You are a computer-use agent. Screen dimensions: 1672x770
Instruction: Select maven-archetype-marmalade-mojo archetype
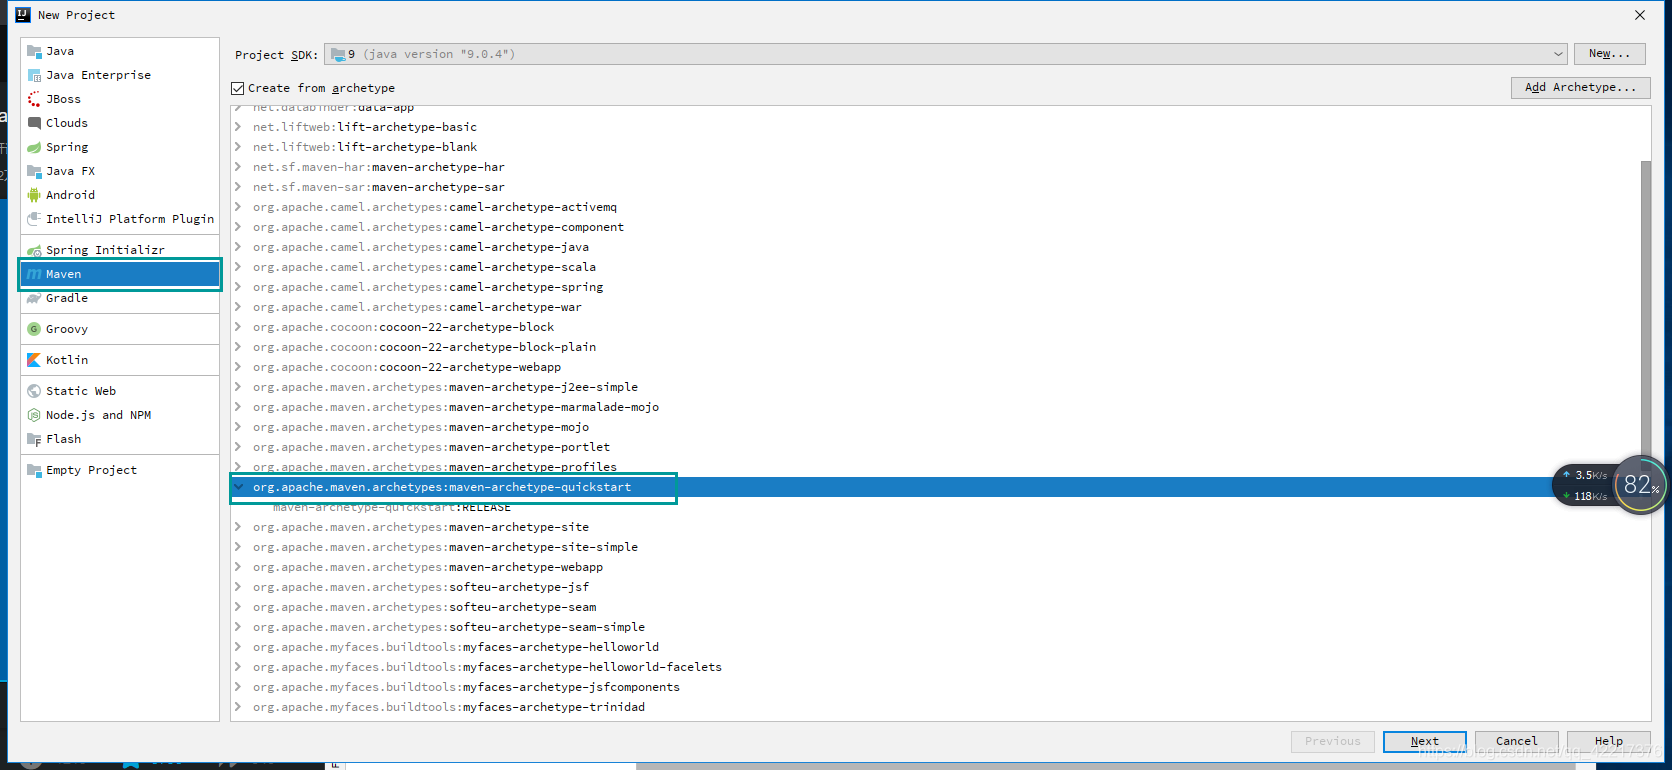pos(456,407)
